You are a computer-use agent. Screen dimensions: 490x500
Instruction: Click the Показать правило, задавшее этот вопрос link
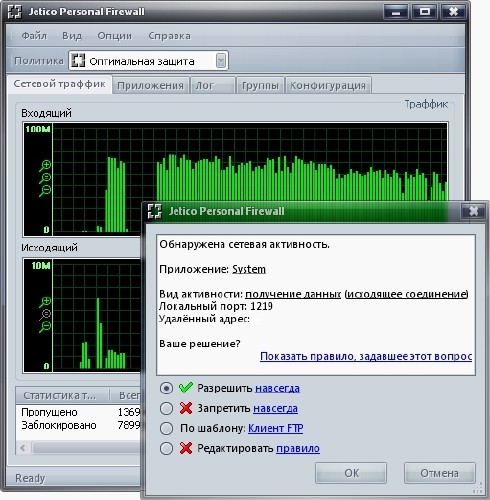366,356
